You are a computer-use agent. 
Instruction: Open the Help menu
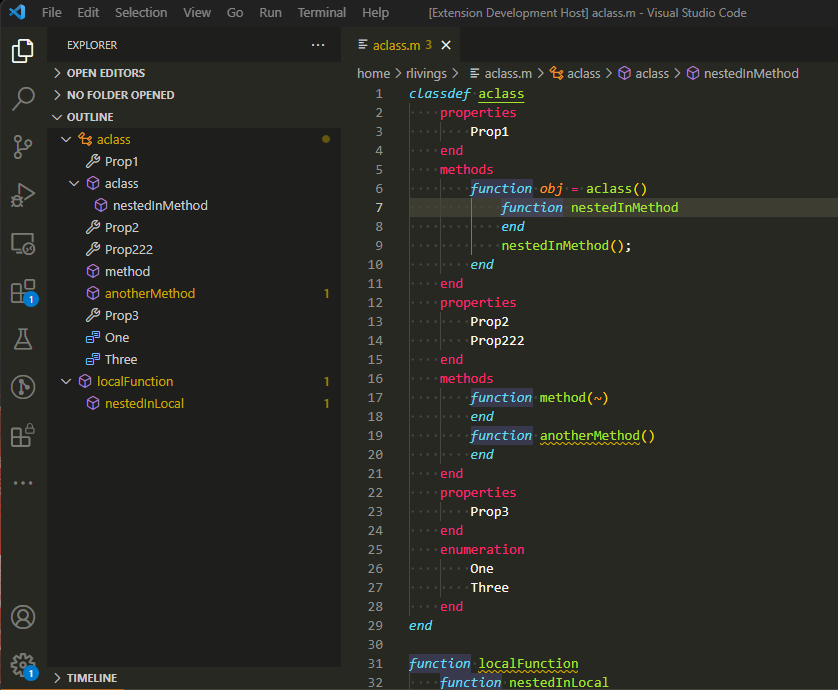(375, 12)
